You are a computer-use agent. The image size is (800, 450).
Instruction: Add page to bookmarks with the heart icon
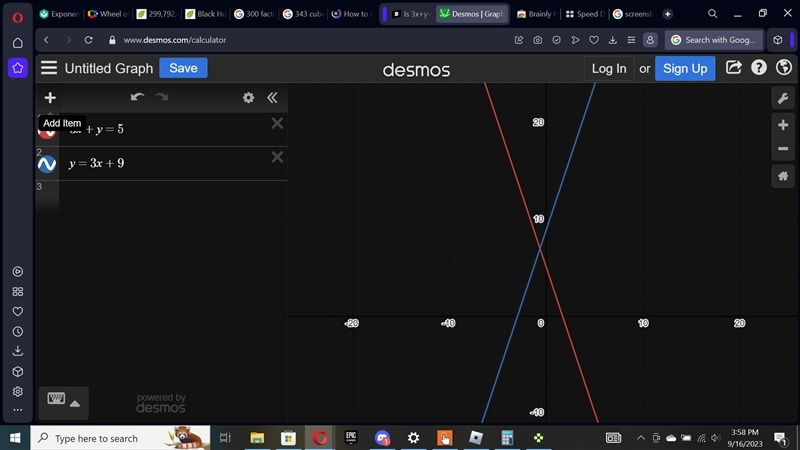[594, 40]
